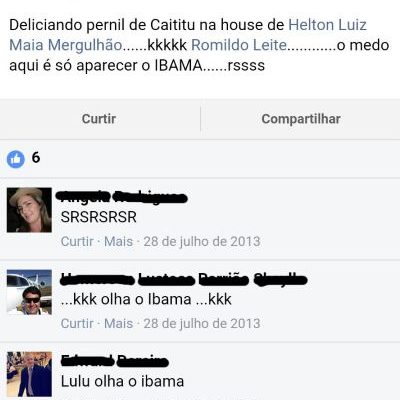Like the SRSRSRSR comment via Curtir
400x400 pixels.
(x=77, y=241)
